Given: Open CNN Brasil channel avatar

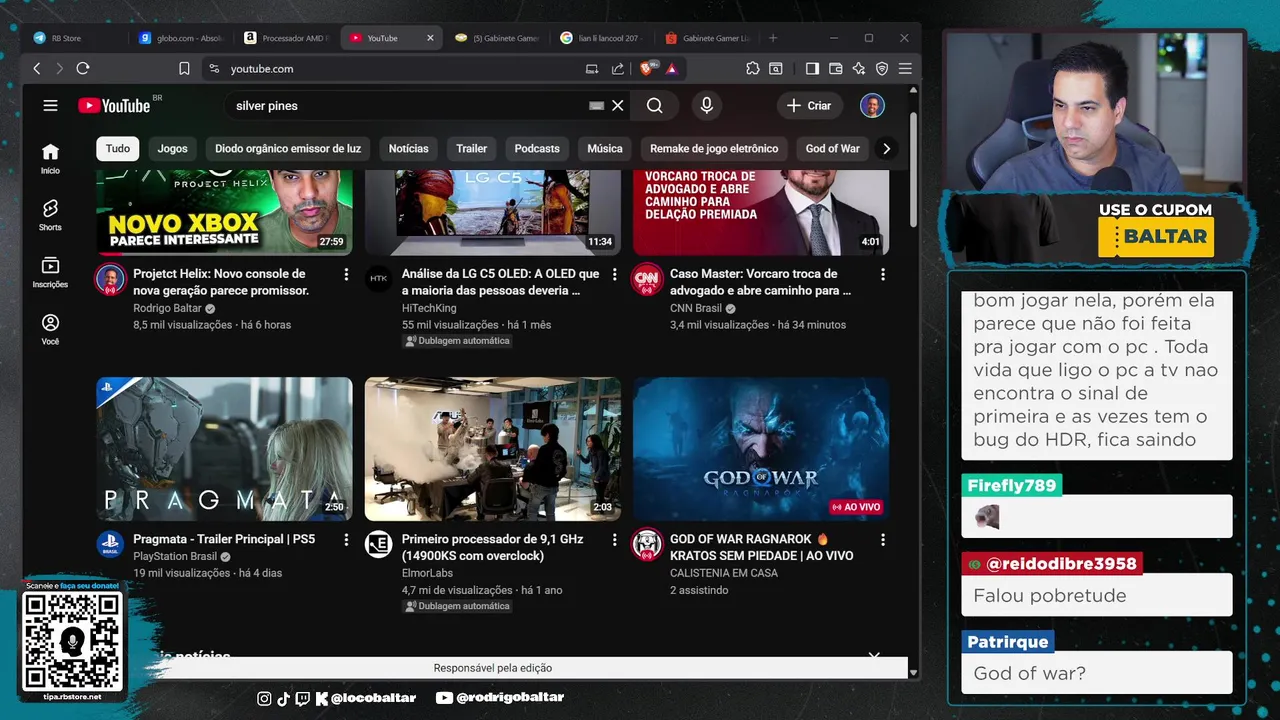Looking at the screenshot, I should pyautogui.click(x=647, y=280).
